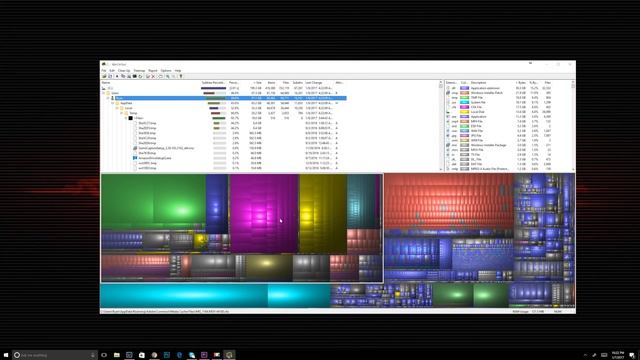
Task: Sort by the Last Change column header
Action: (313, 82)
